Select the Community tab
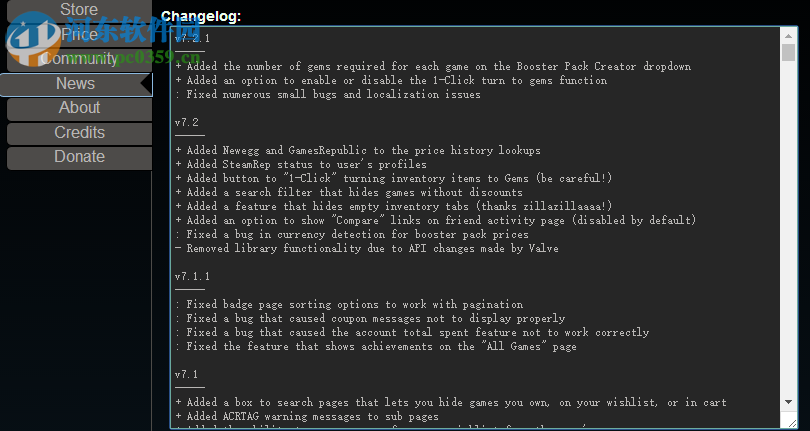The height and width of the screenshot is (431, 810). (x=79, y=59)
